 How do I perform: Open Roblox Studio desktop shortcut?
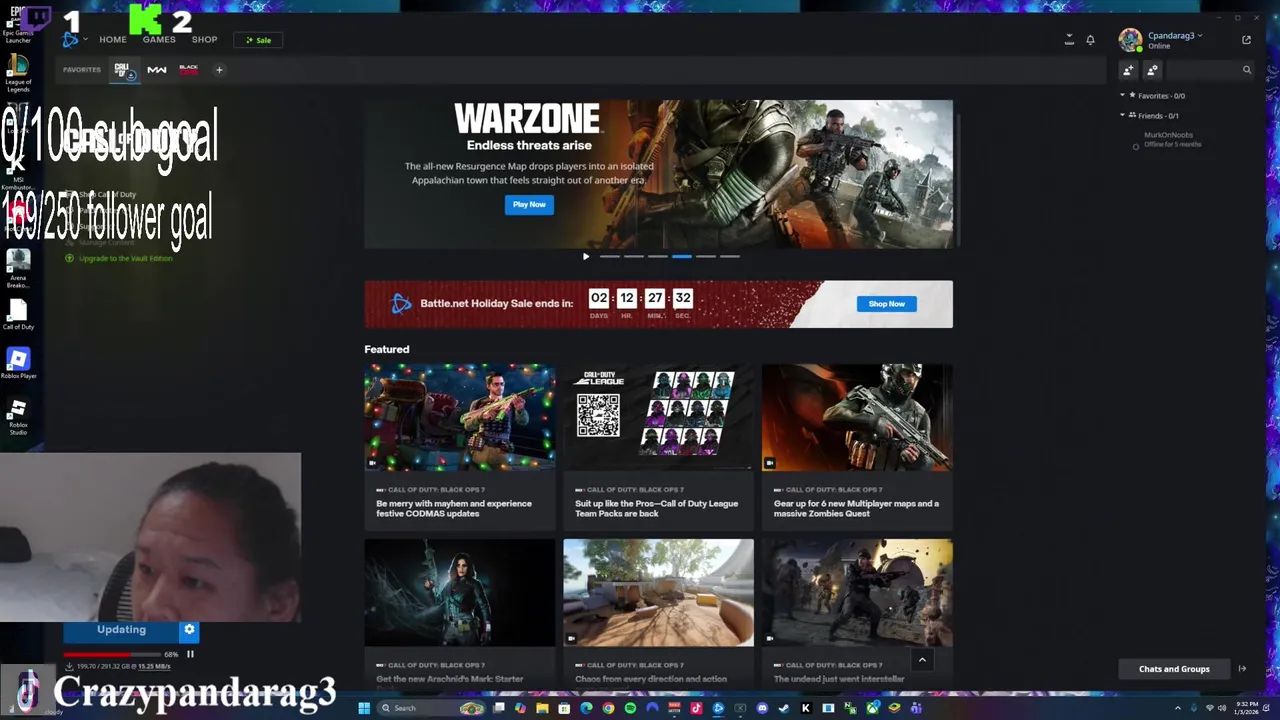(x=18, y=416)
